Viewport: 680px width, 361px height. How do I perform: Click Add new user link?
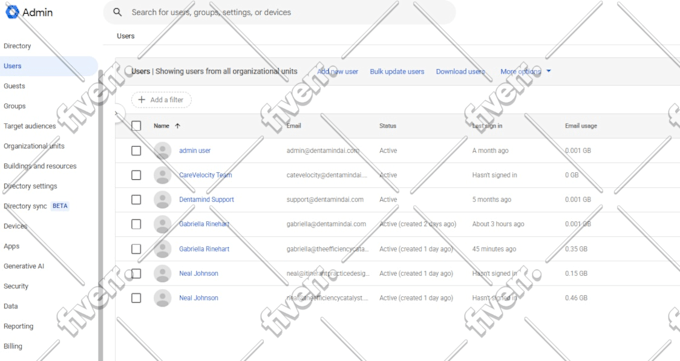pyautogui.click(x=338, y=72)
